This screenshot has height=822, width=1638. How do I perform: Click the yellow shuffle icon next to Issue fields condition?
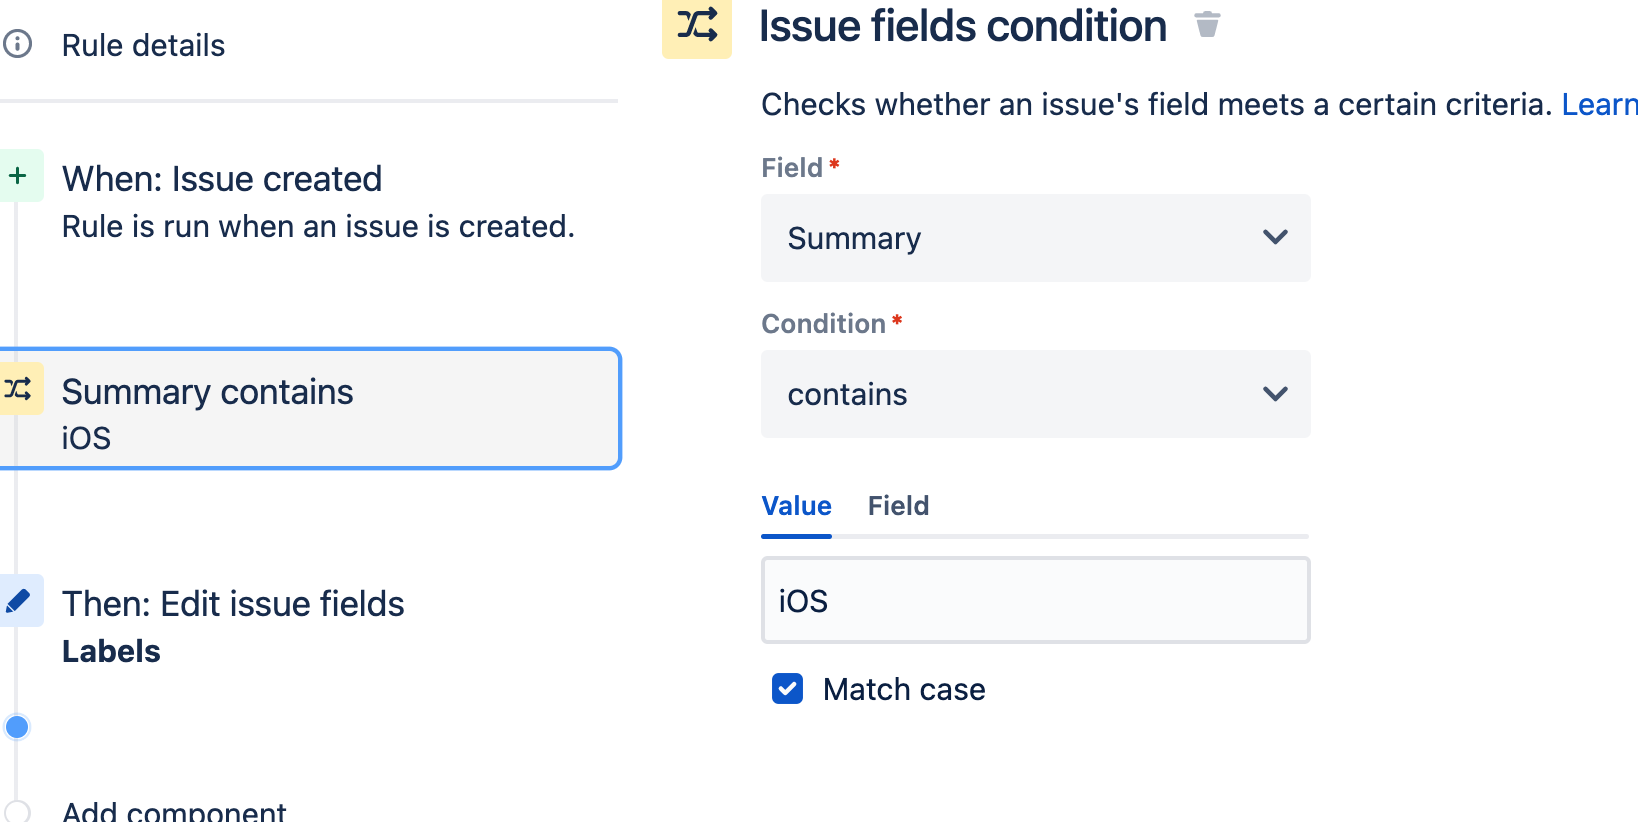click(x=697, y=27)
